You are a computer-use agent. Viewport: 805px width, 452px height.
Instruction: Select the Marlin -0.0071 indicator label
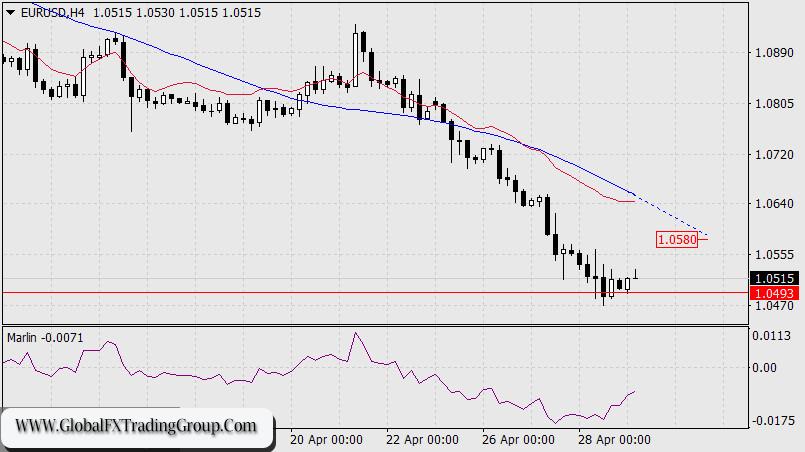(45, 337)
